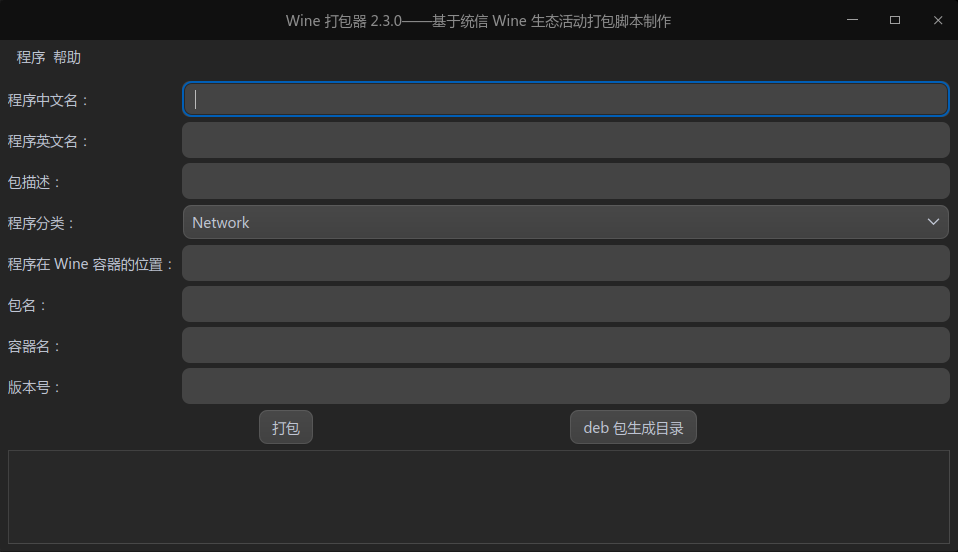
Task: Click the 包名 input field
Action: point(565,304)
